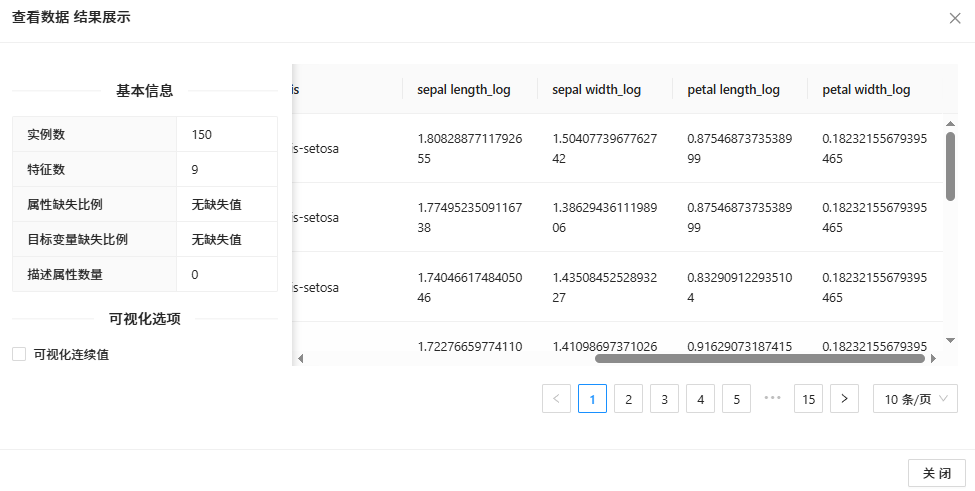Click the horizontal scrollbar's left arrow
975x491 pixels.
click(x=299, y=358)
